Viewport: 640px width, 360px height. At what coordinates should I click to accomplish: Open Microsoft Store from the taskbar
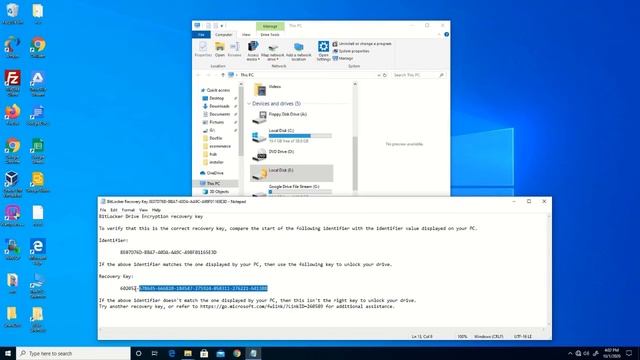pos(204,353)
